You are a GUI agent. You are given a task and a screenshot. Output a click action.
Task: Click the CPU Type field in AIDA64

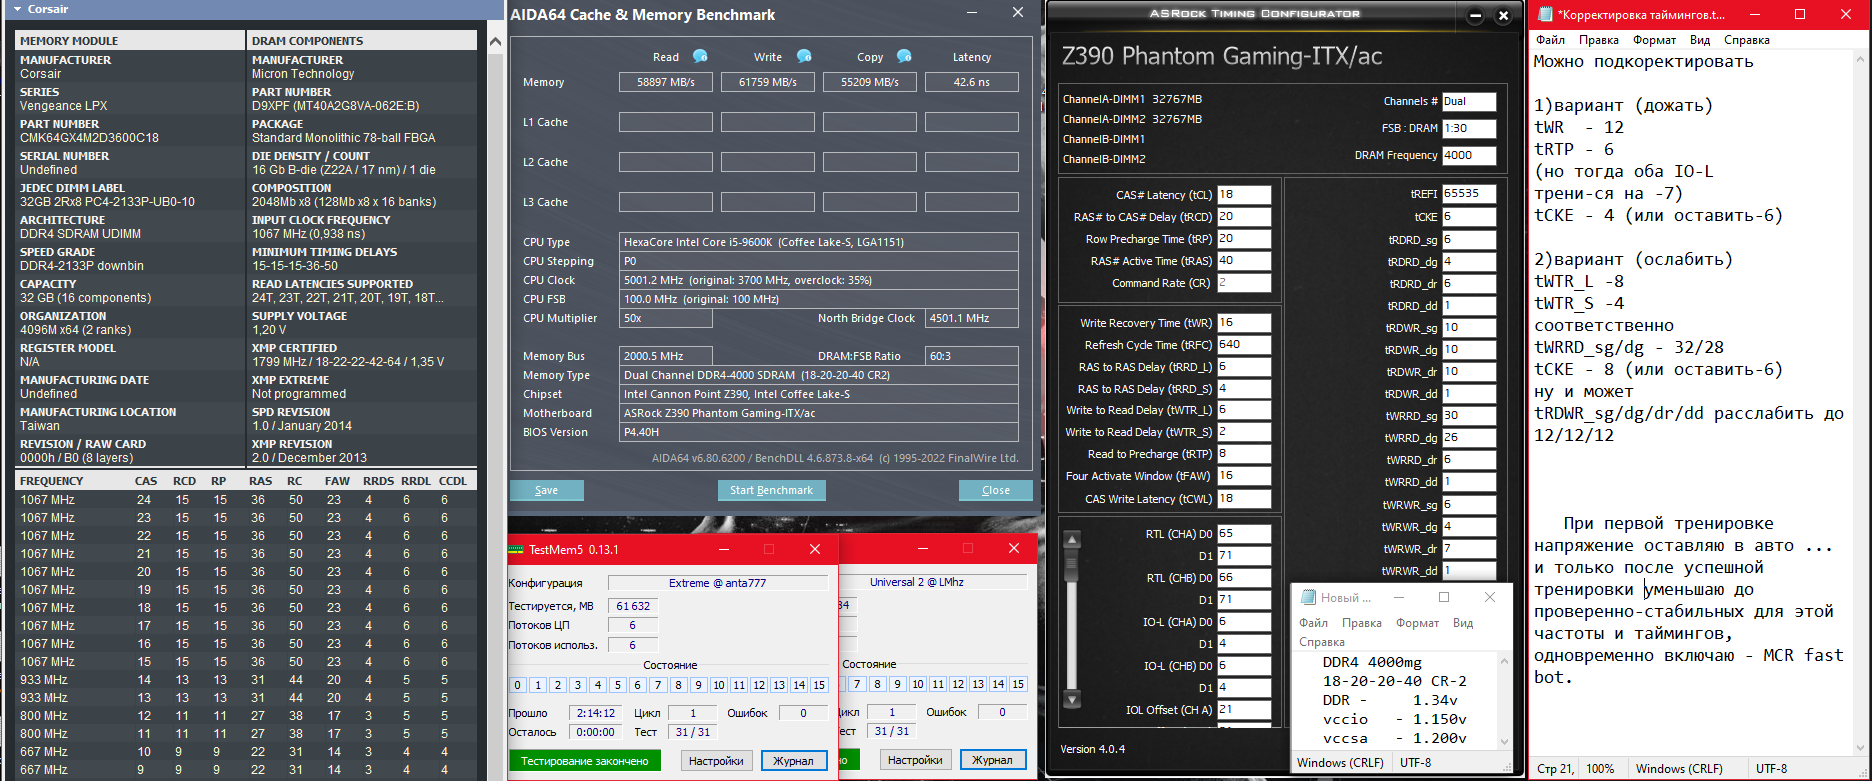819,242
